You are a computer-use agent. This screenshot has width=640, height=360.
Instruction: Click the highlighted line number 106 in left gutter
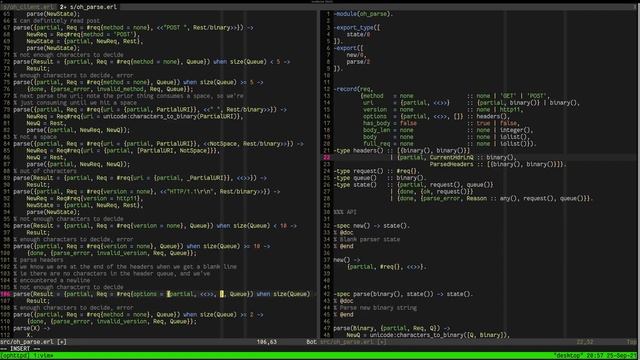click(5, 294)
